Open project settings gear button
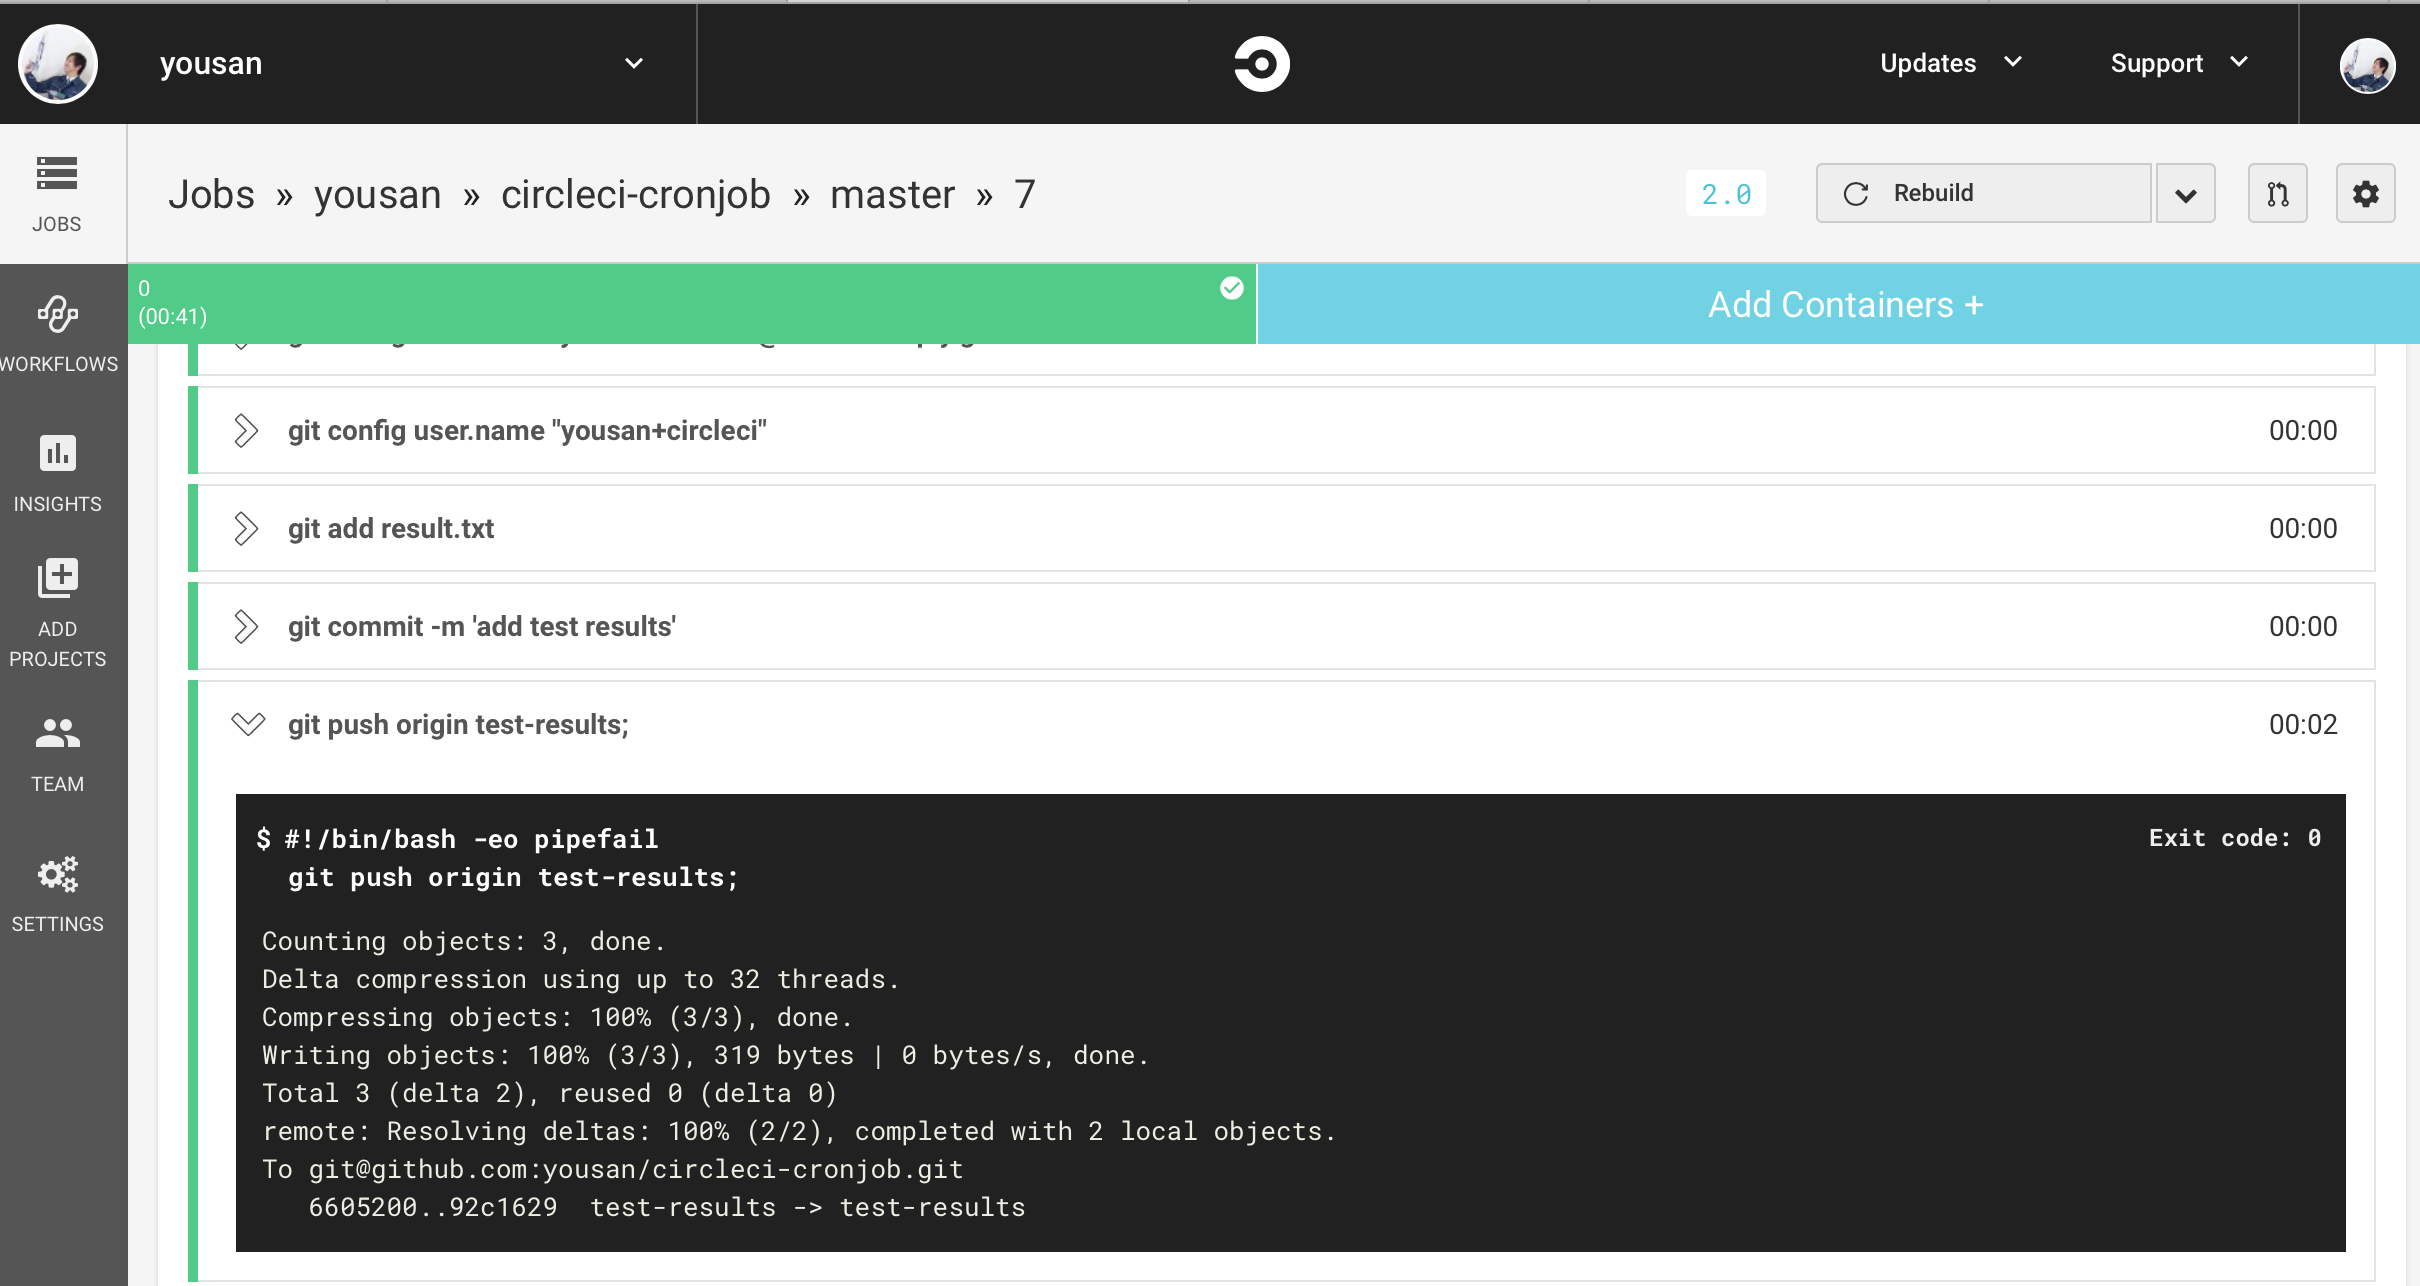This screenshot has width=2420, height=1286. [x=2365, y=194]
